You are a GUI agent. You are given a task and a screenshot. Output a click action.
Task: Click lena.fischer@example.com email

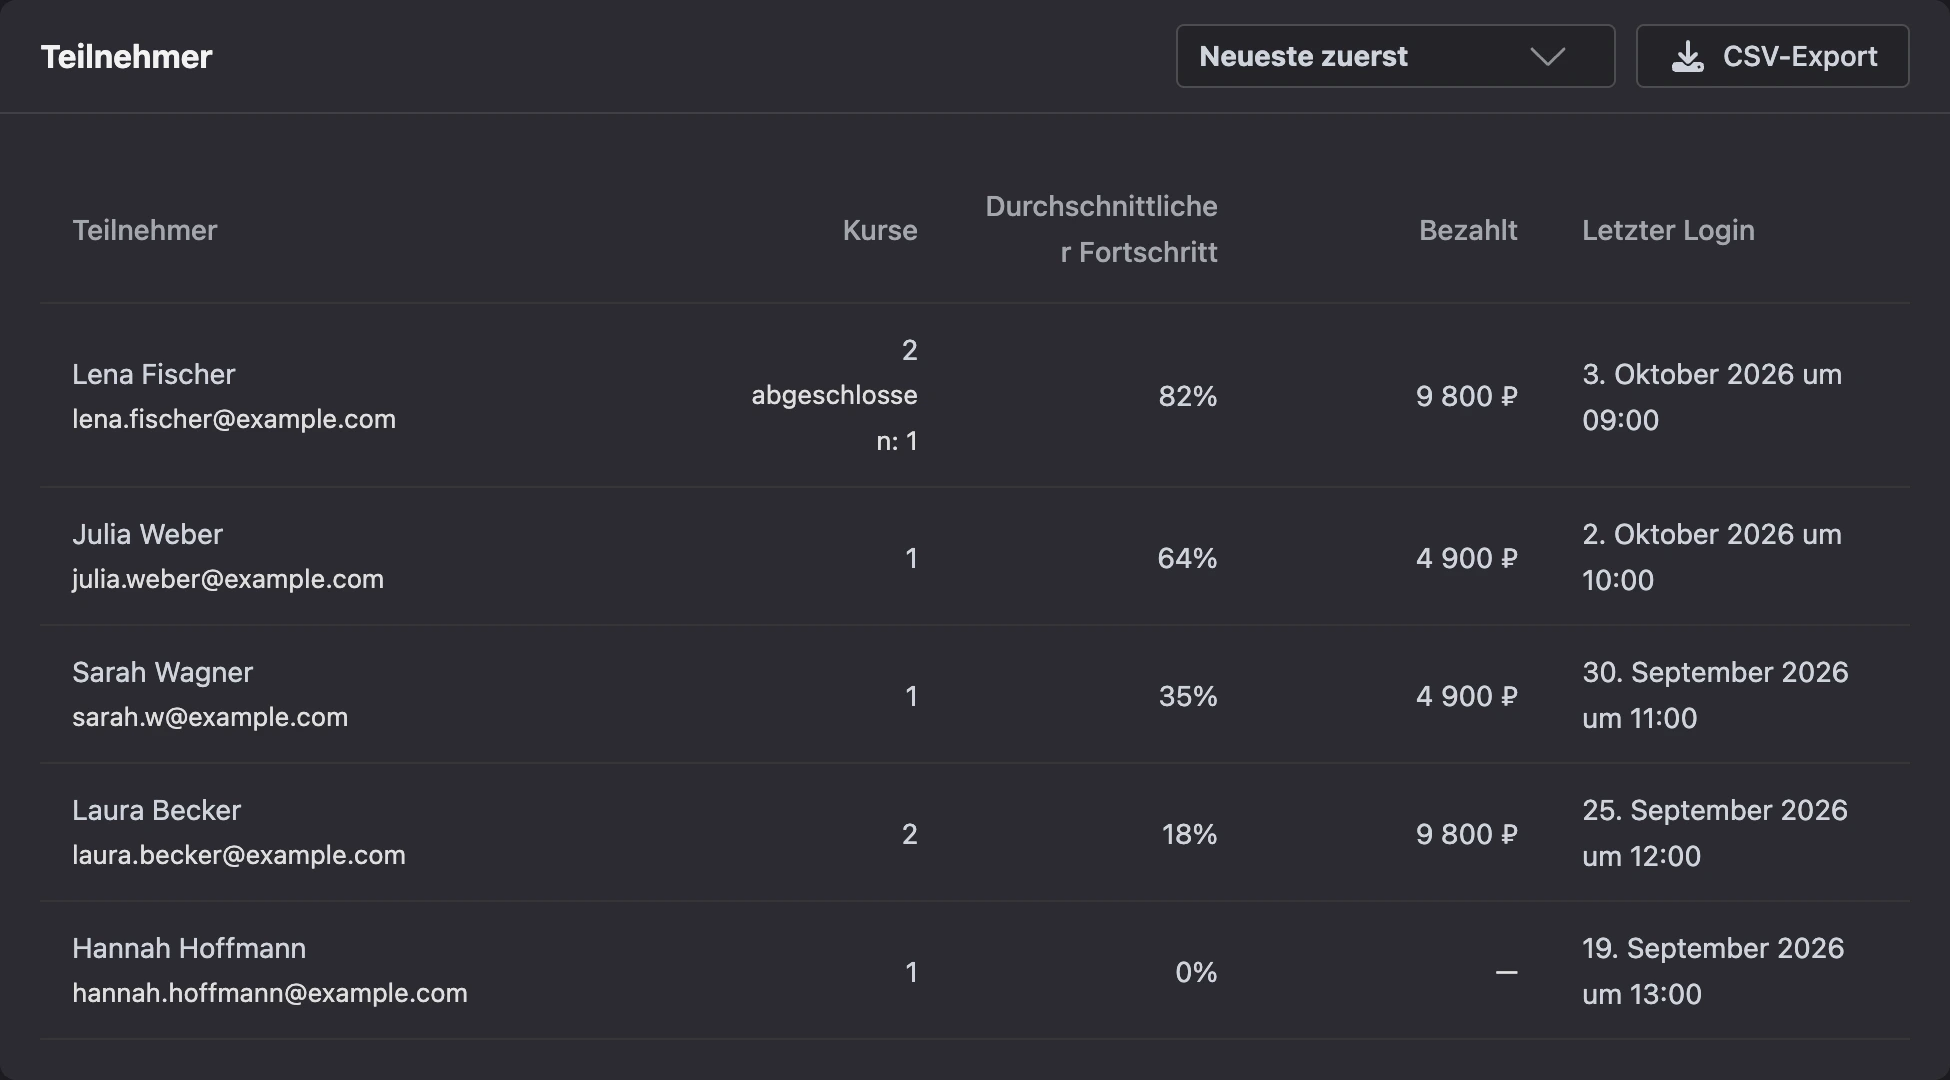point(234,419)
